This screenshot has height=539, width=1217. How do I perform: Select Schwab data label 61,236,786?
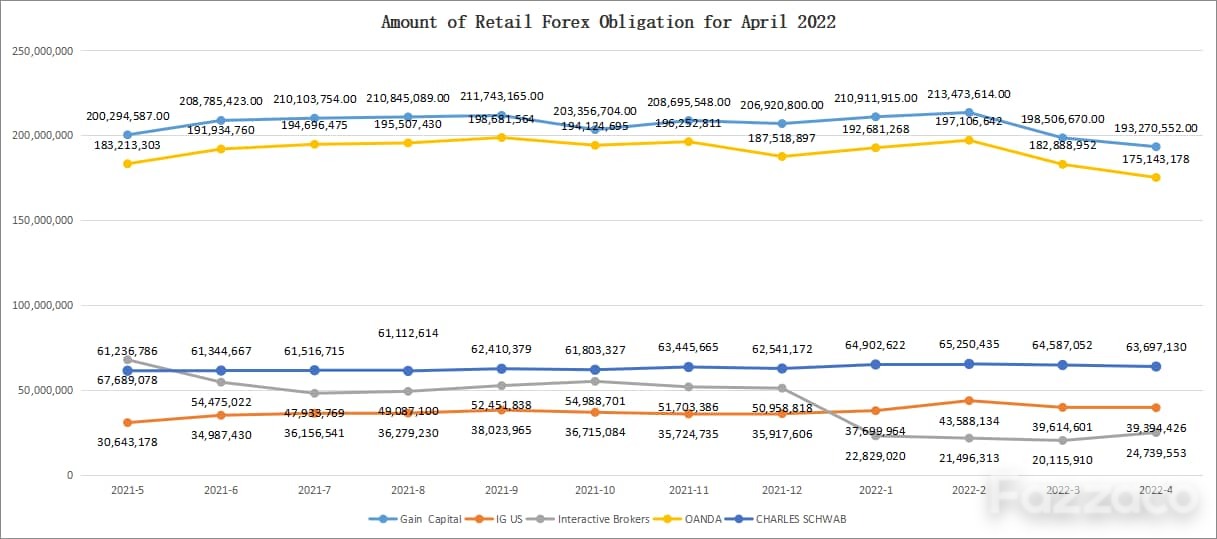tap(128, 352)
